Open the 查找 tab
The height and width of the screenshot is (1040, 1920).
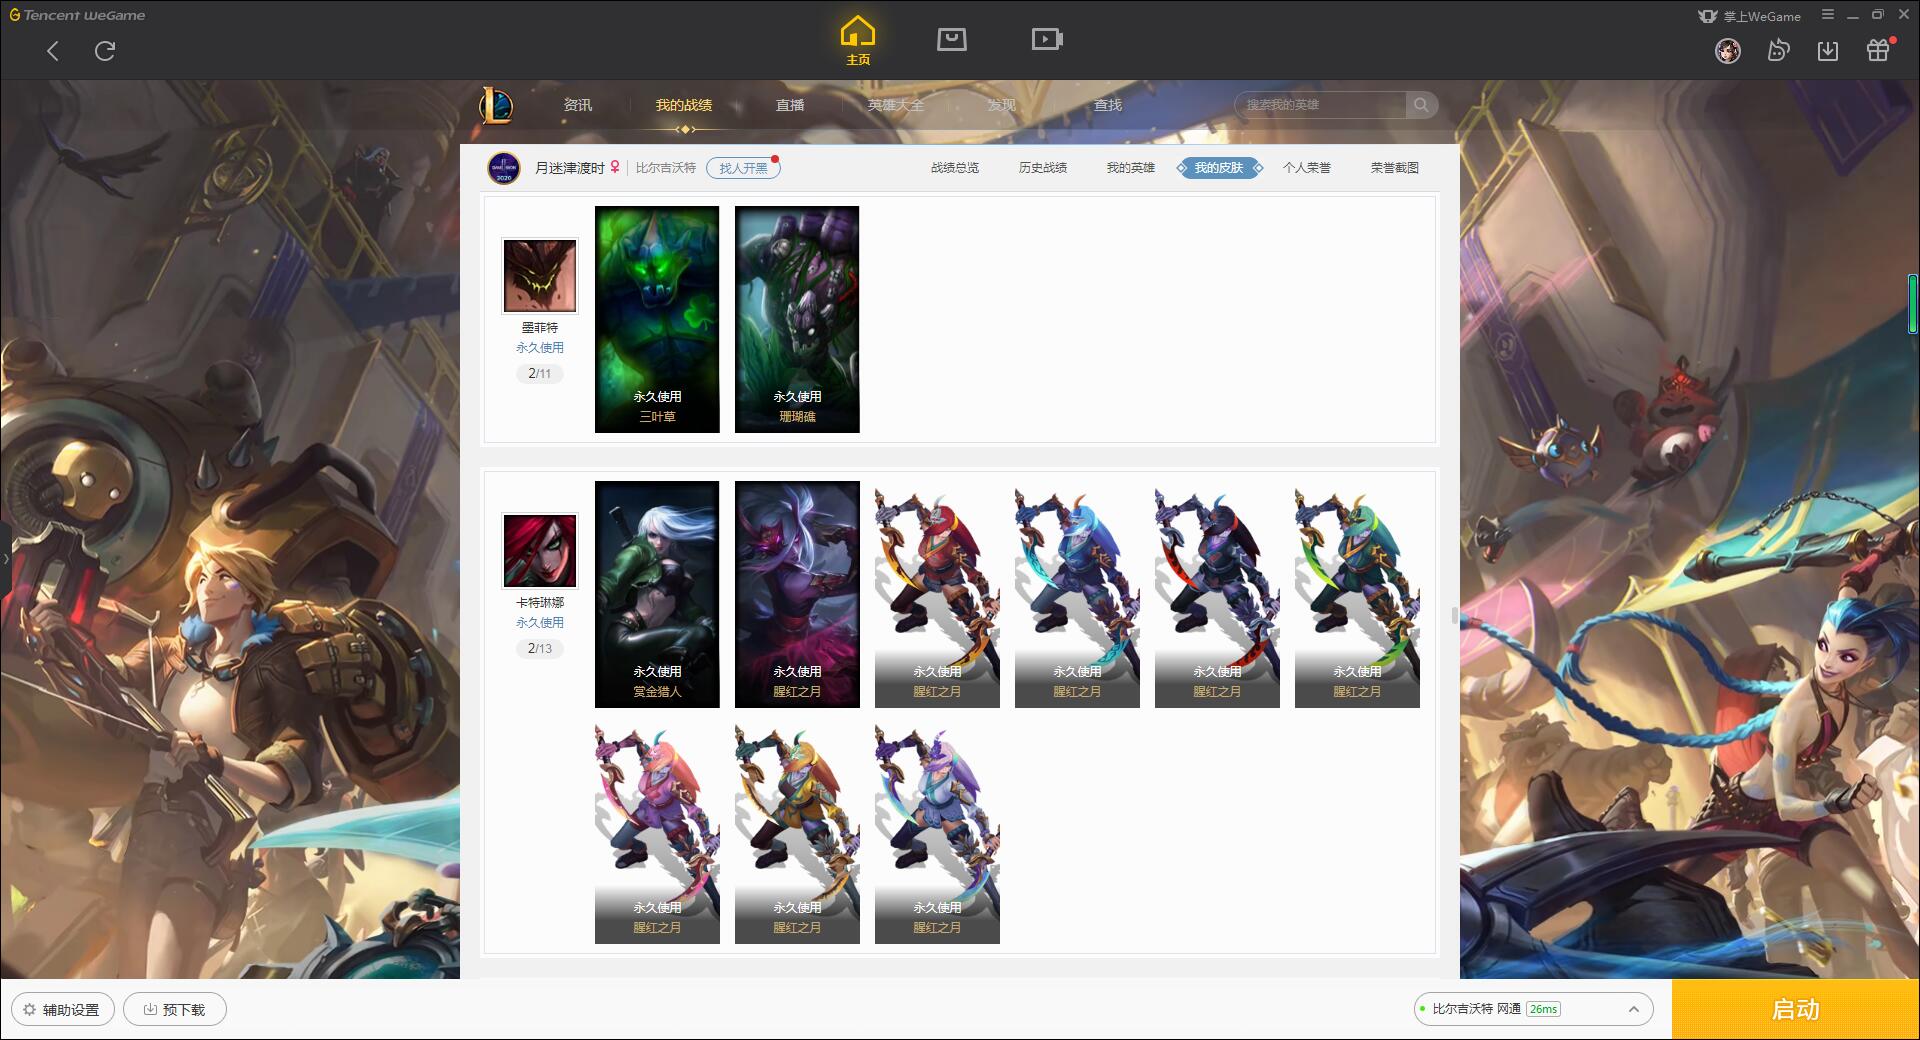coord(1108,105)
